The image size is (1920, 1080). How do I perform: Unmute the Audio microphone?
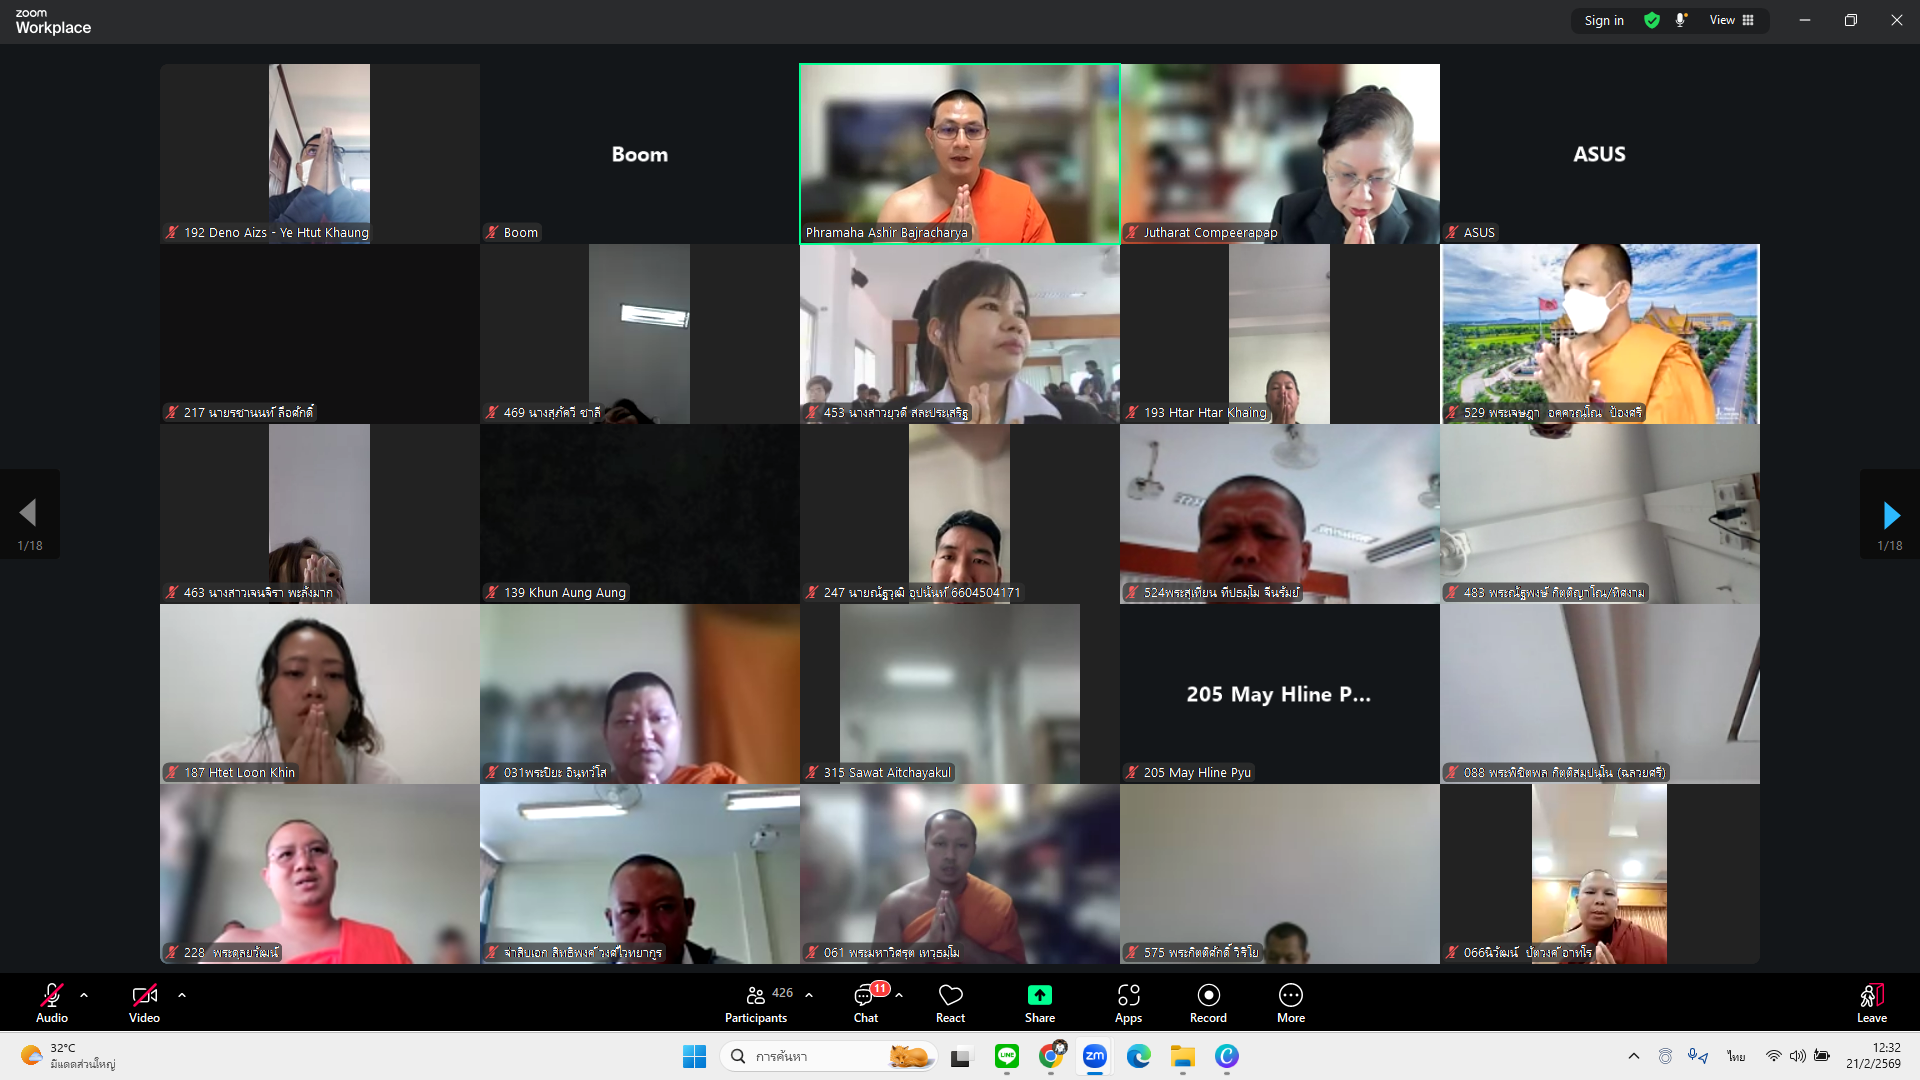click(x=52, y=996)
